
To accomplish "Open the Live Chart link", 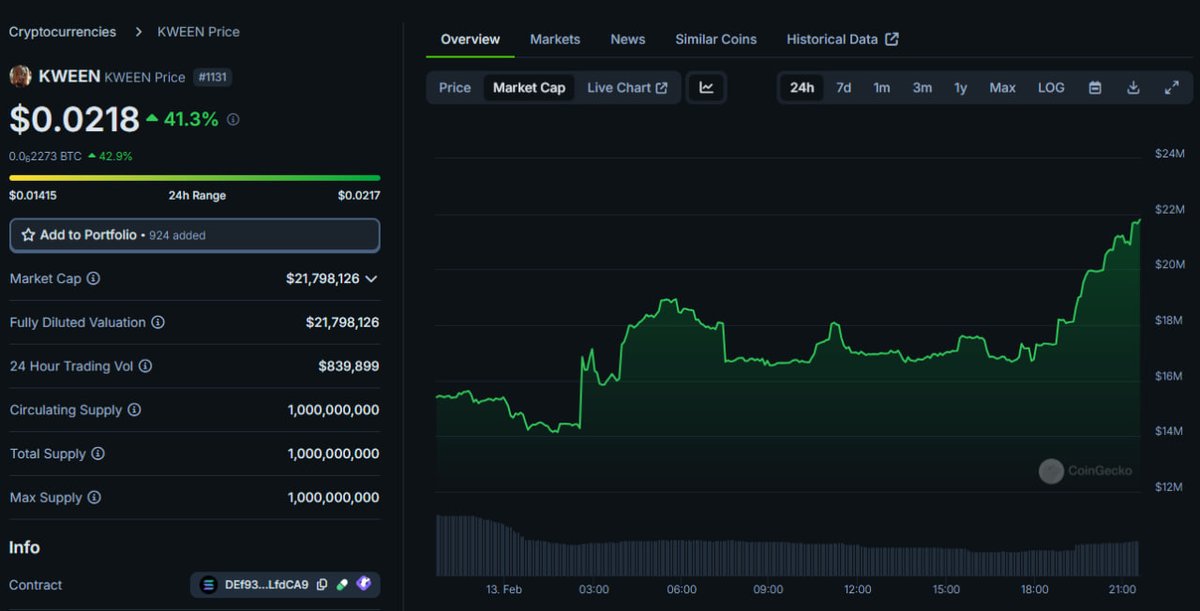I will point(627,88).
